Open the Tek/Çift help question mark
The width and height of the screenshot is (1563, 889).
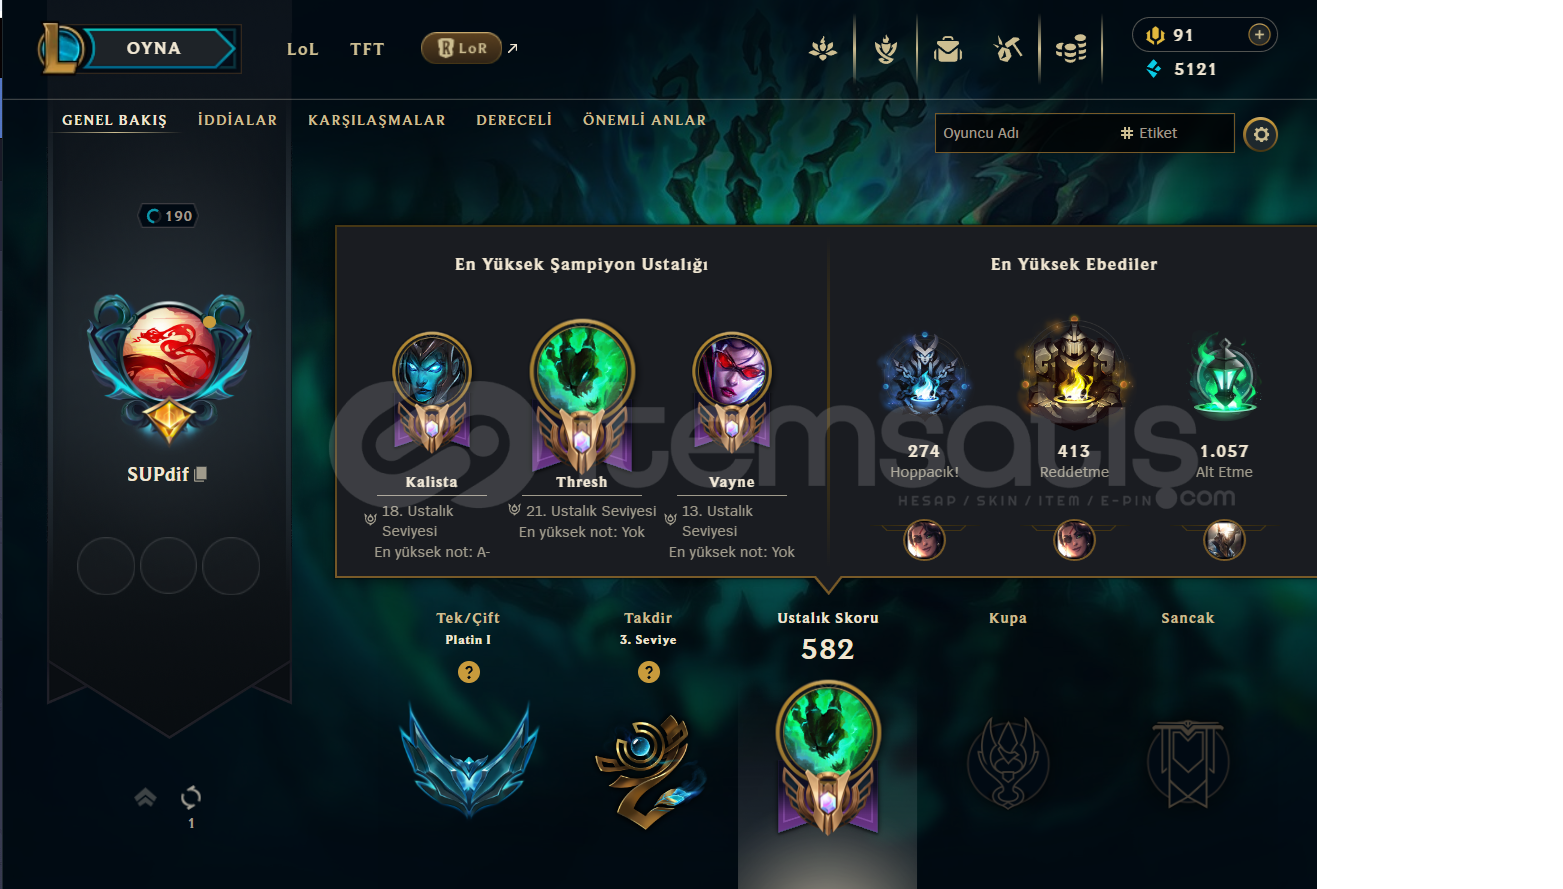(x=469, y=672)
